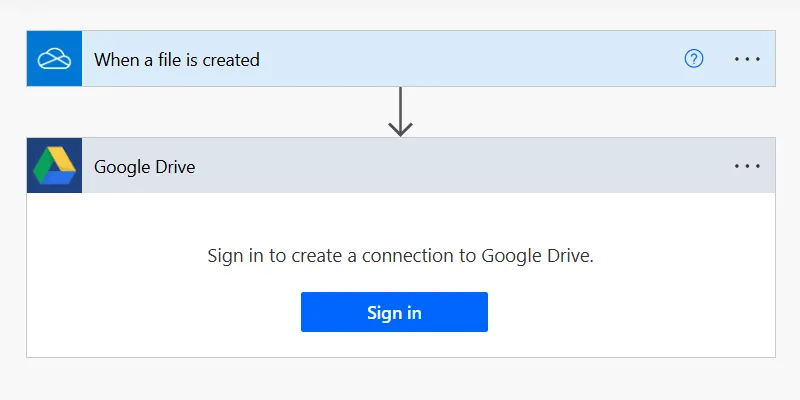
Task: Click the canvas gap left of the connector arrow
Action: [x=200, y=112]
